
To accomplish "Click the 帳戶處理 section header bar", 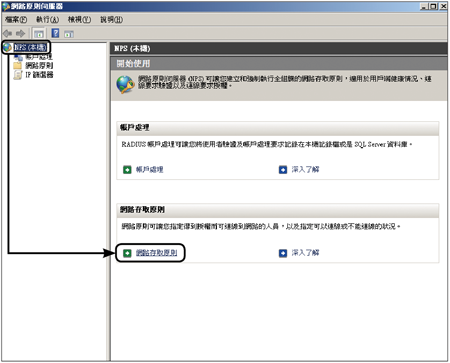I will tap(278, 128).
